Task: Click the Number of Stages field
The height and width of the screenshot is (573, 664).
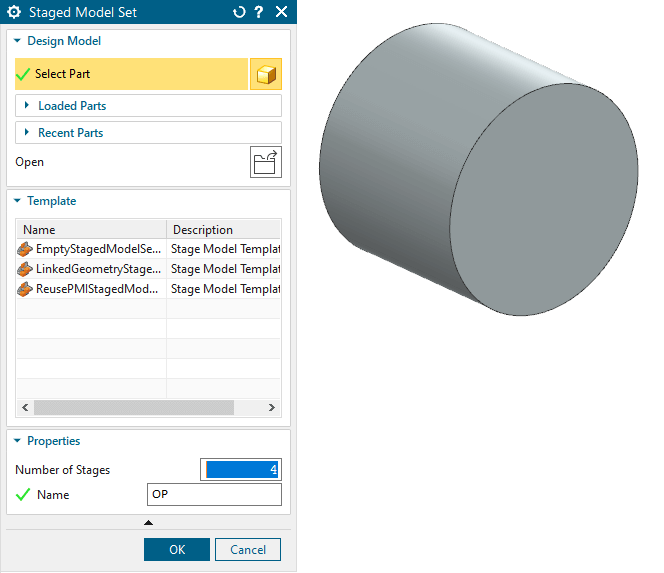Action: pyautogui.click(x=241, y=469)
